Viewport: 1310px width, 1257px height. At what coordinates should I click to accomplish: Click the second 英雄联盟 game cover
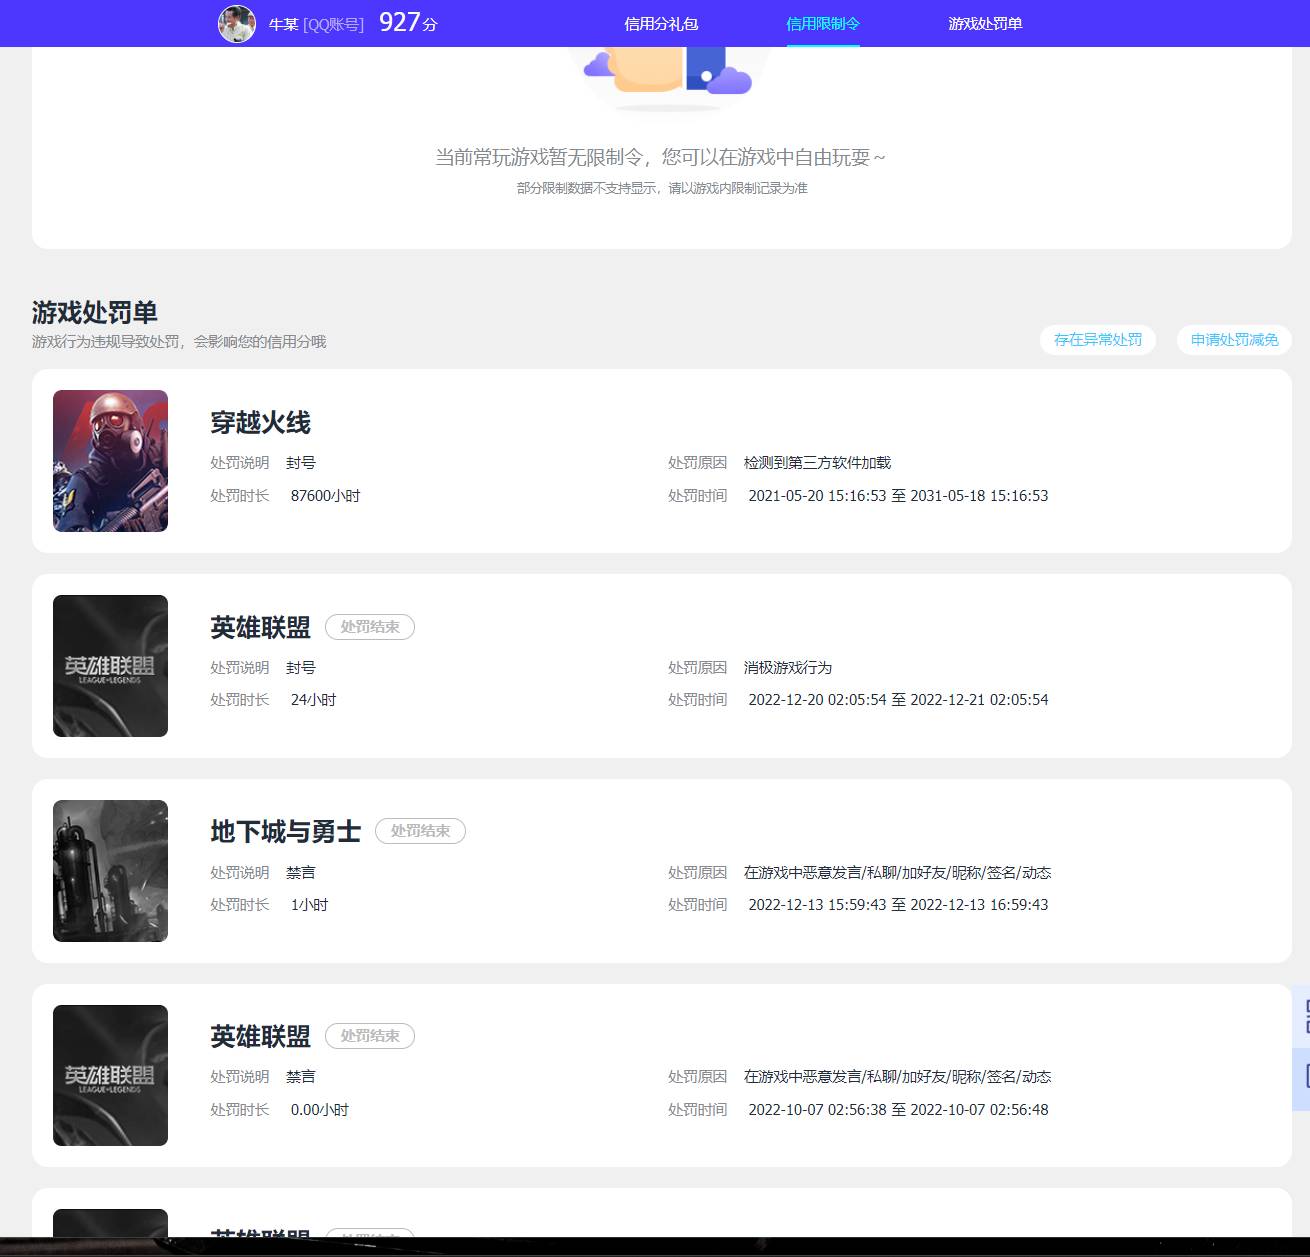pos(110,1075)
